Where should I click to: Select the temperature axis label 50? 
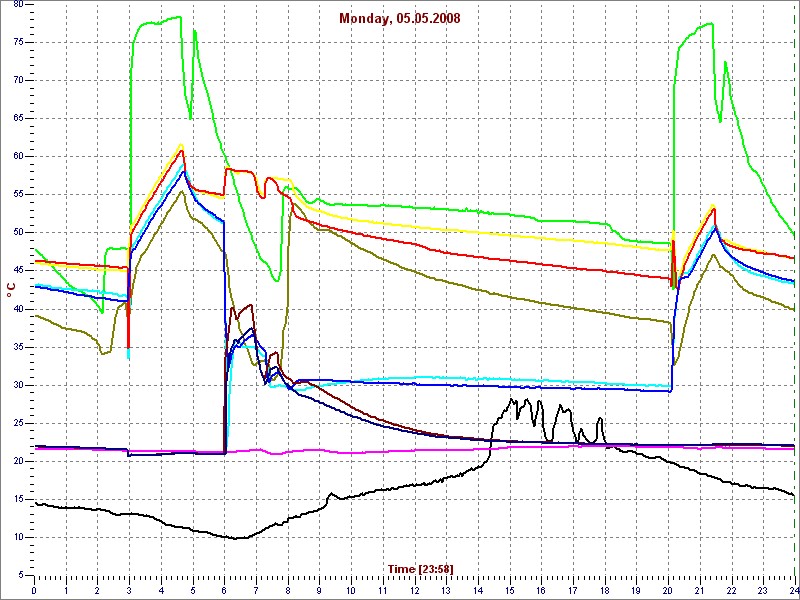pos(18,233)
